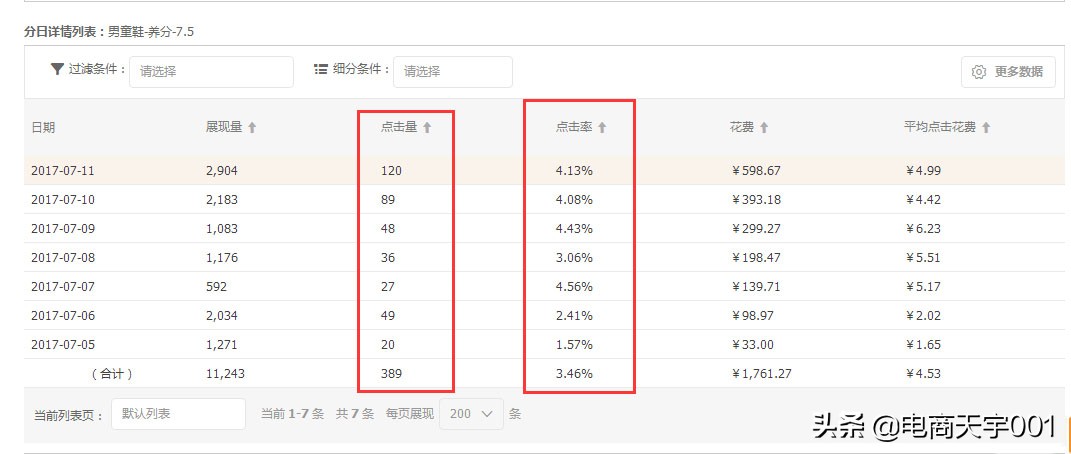Screen dimensions: 1071x454
Task: Click the 分日详情列表 title text
Action: click(x=64, y=31)
